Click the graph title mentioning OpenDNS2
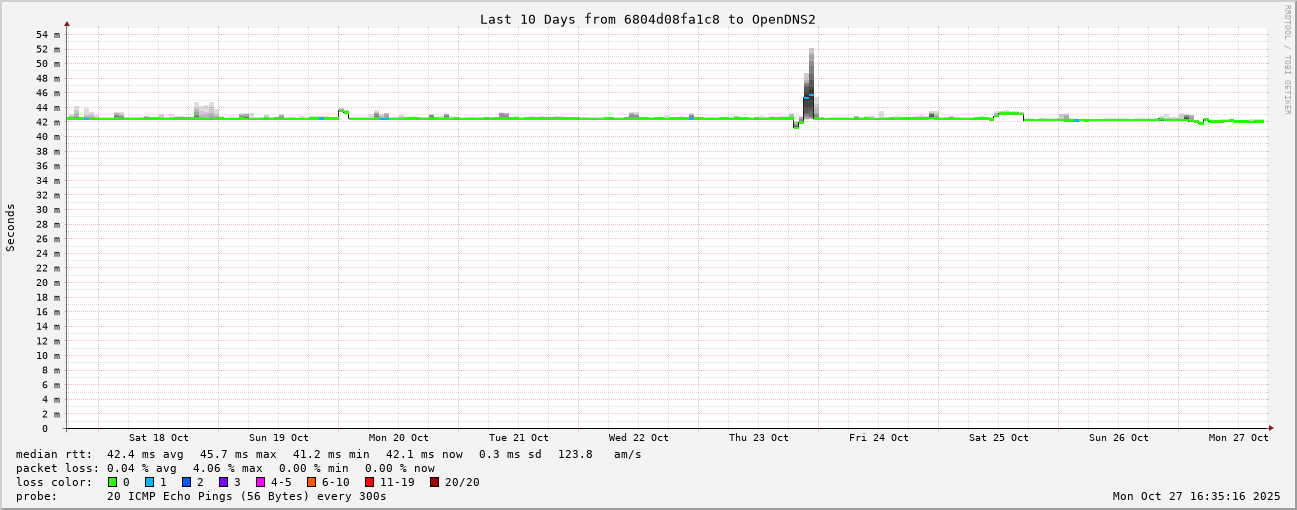The height and width of the screenshot is (510, 1297). (x=647, y=19)
